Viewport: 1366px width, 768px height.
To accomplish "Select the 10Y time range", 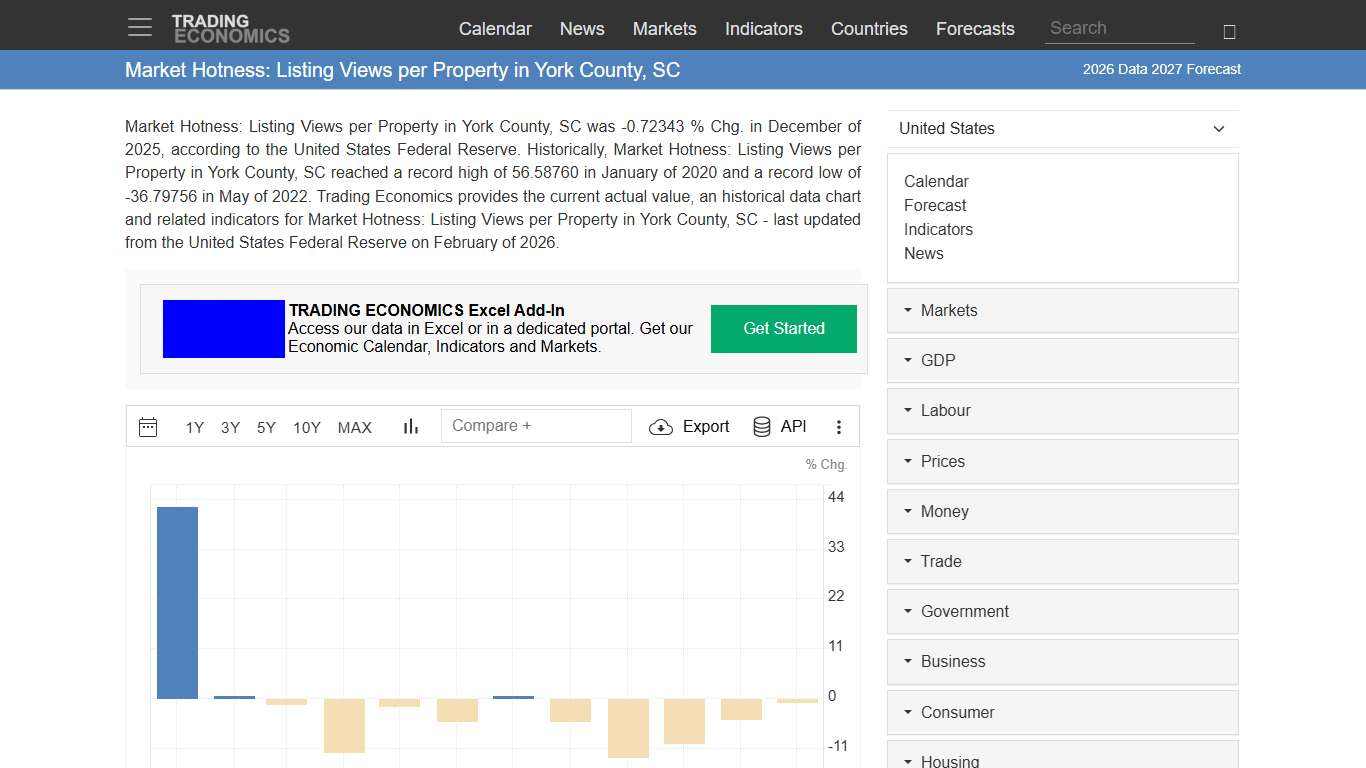I will click(306, 427).
